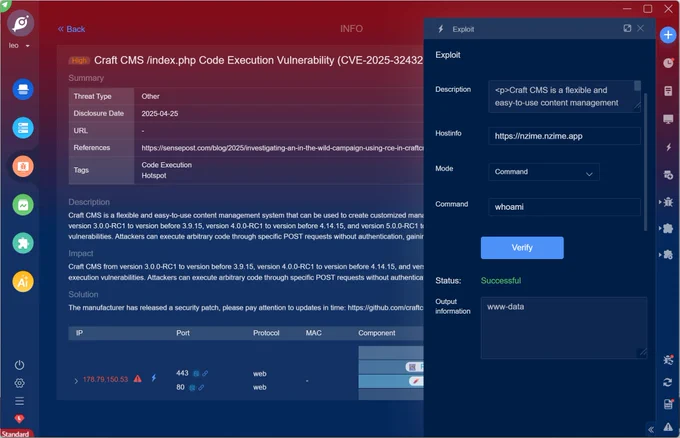Screen dimensions: 680x438
Task: Click the Hotspot tag
Action: (154, 176)
